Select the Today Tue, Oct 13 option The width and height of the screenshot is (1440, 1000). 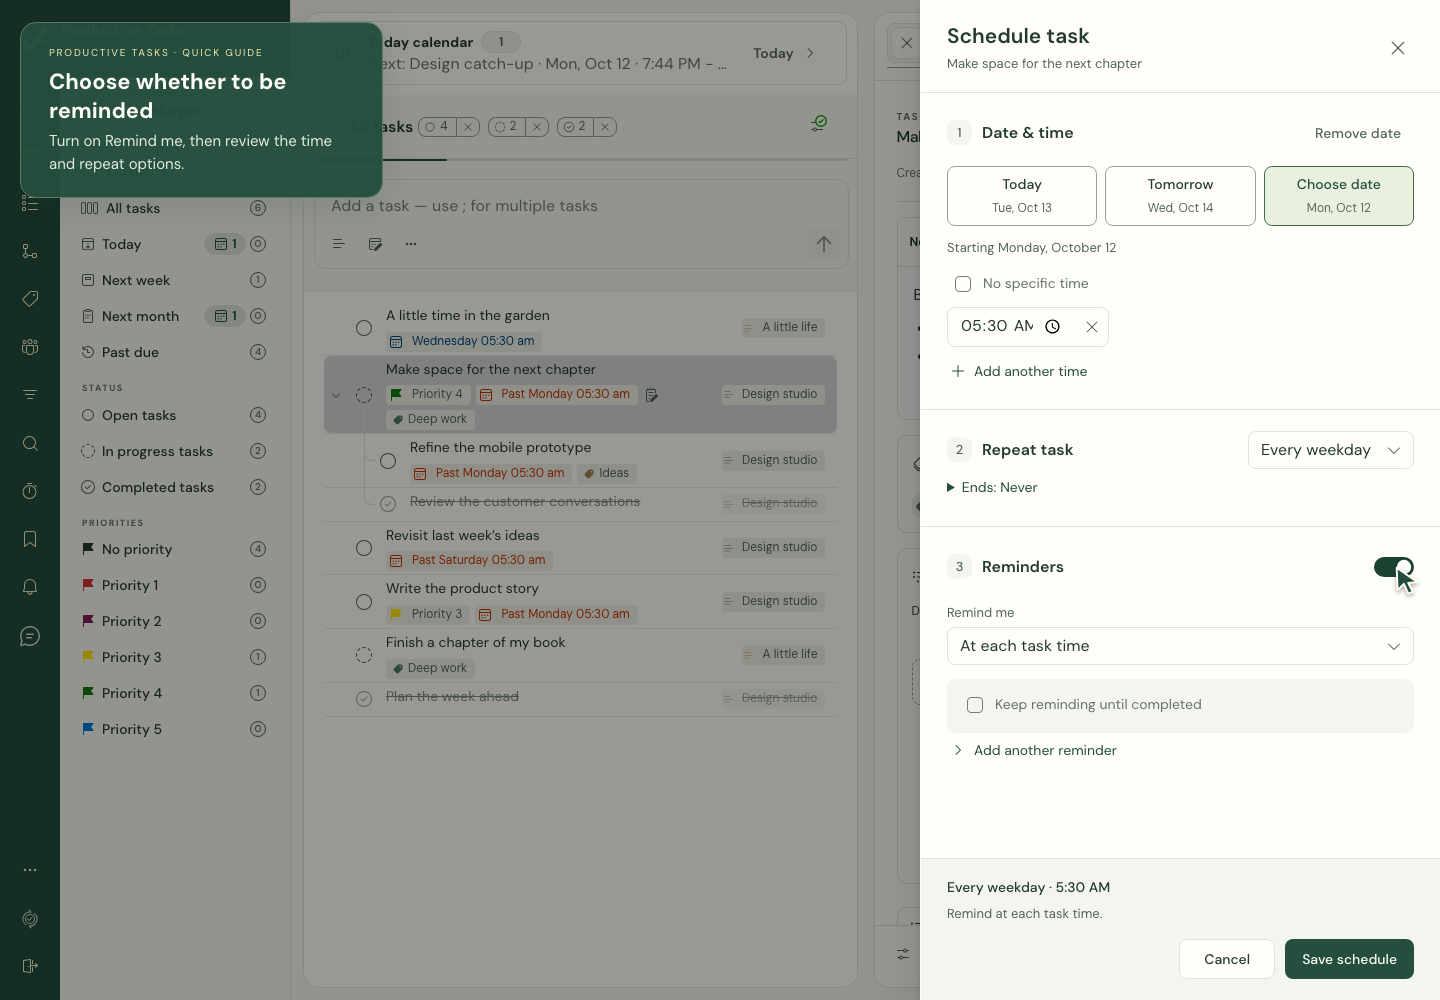(1022, 196)
